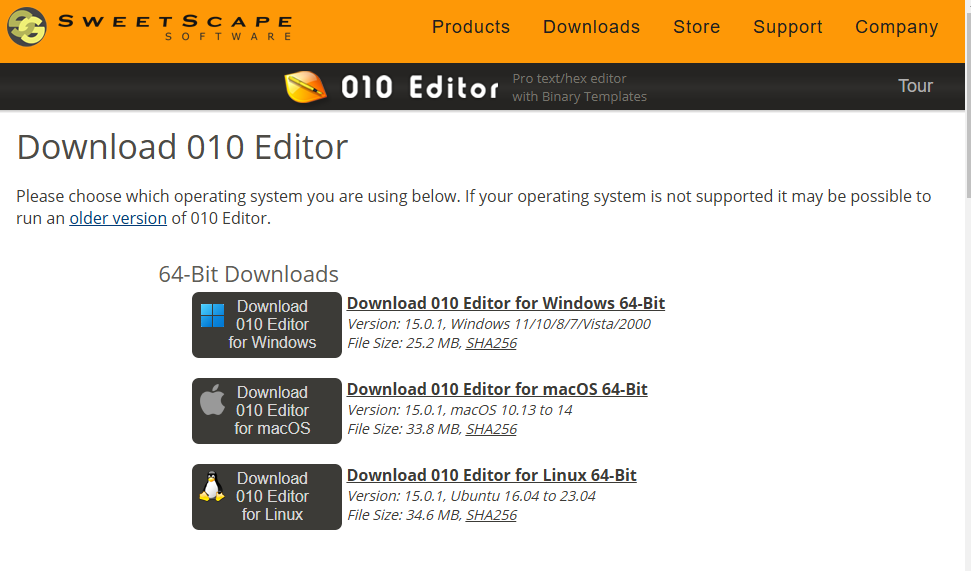Open the Downloads menu
Viewport: 971px width, 571px height.
coord(591,27)
